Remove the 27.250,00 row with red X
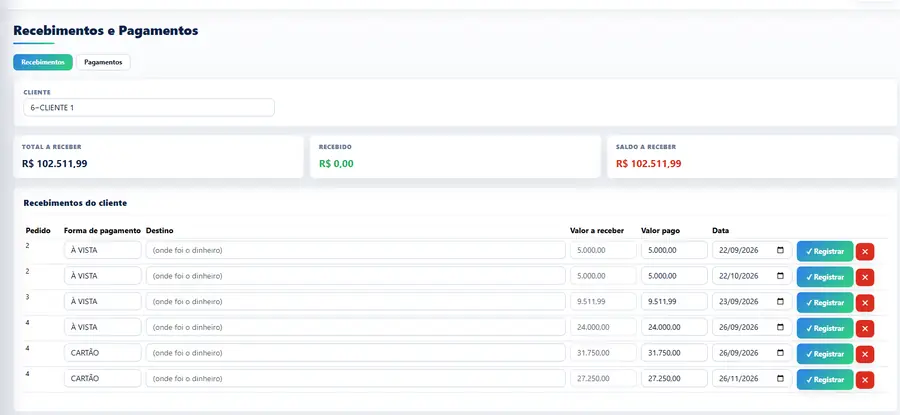 click(x=864, y=380)
